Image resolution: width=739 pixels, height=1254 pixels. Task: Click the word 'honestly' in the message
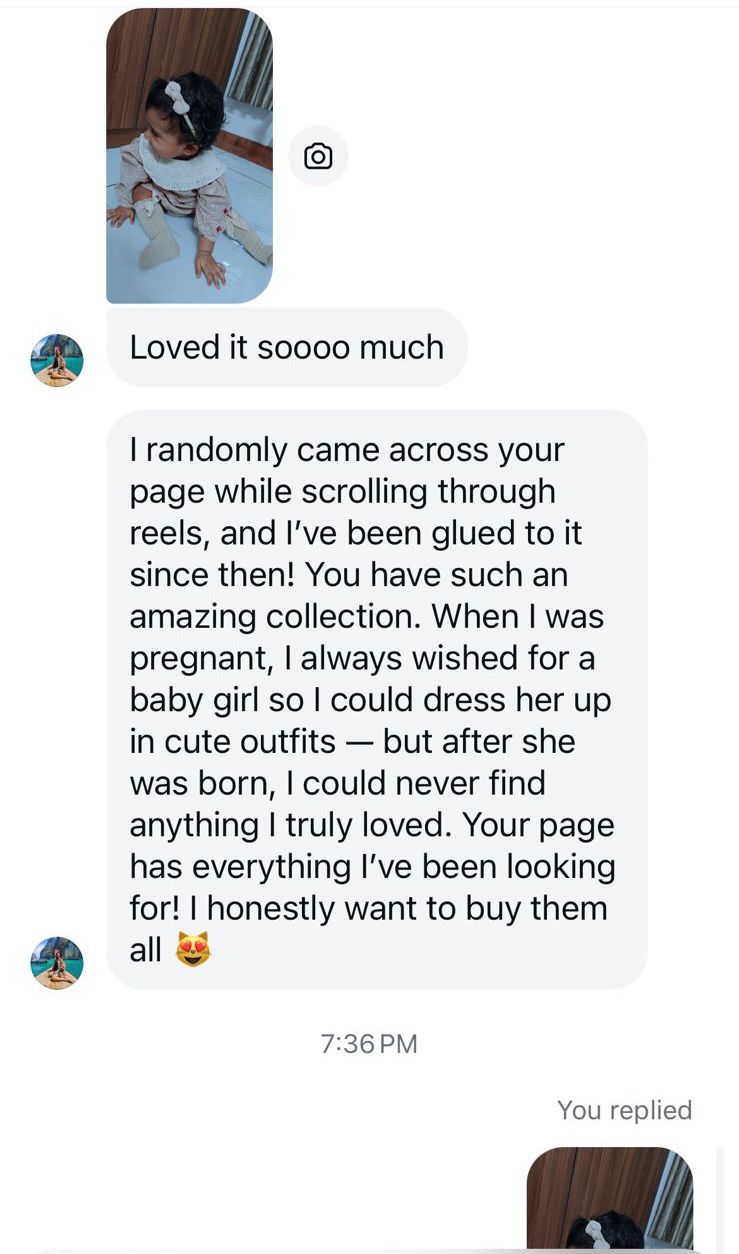click(x=271, y=908)
